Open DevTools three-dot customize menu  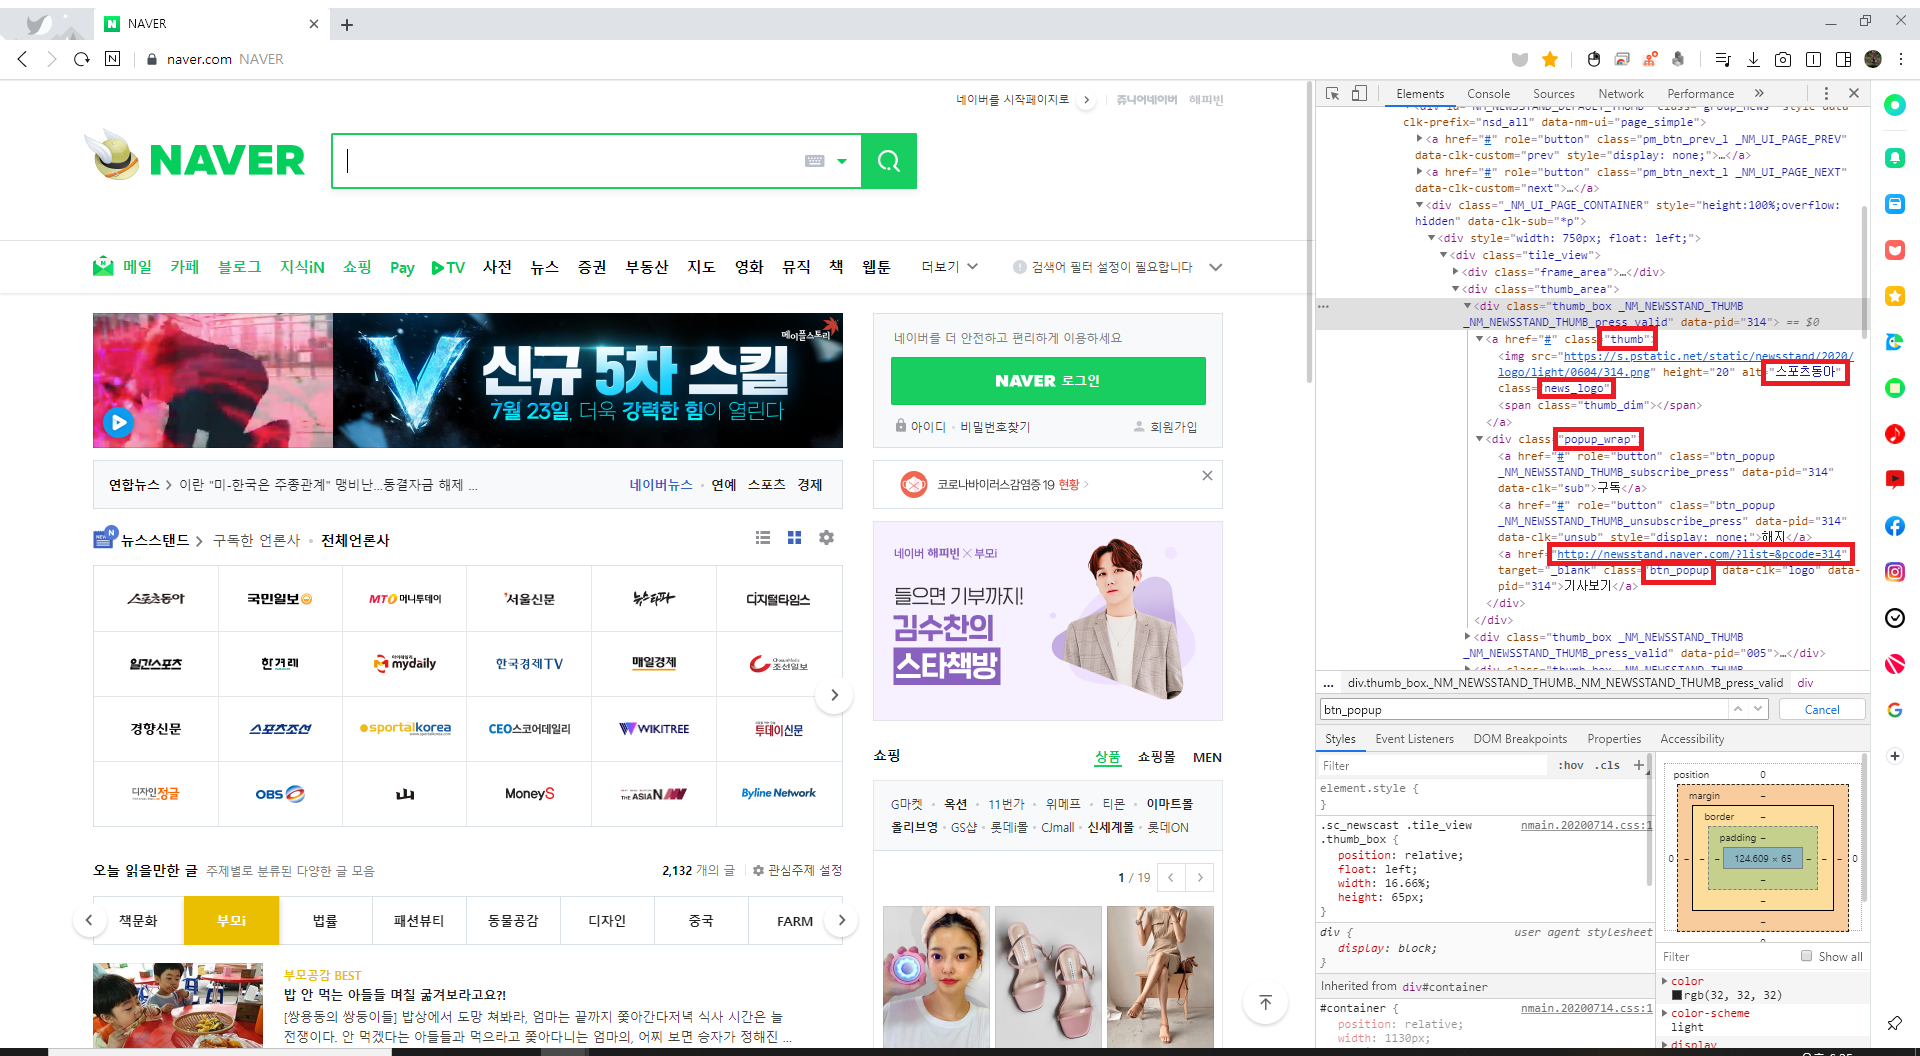(1826, 93)
